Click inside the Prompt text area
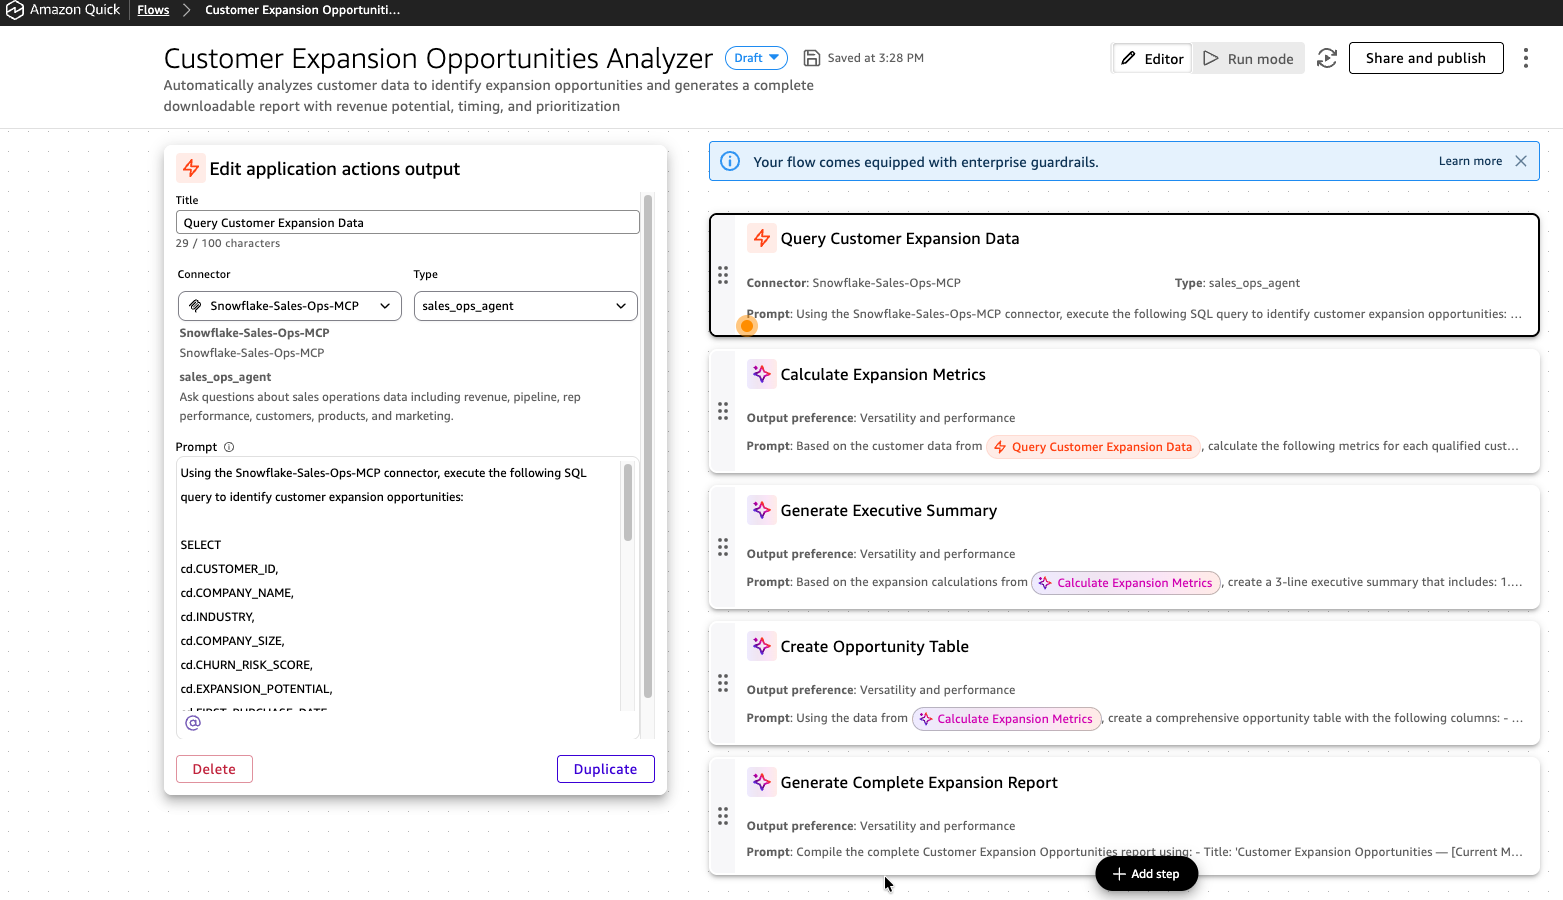1563x900 pixels. pos(400,585)
